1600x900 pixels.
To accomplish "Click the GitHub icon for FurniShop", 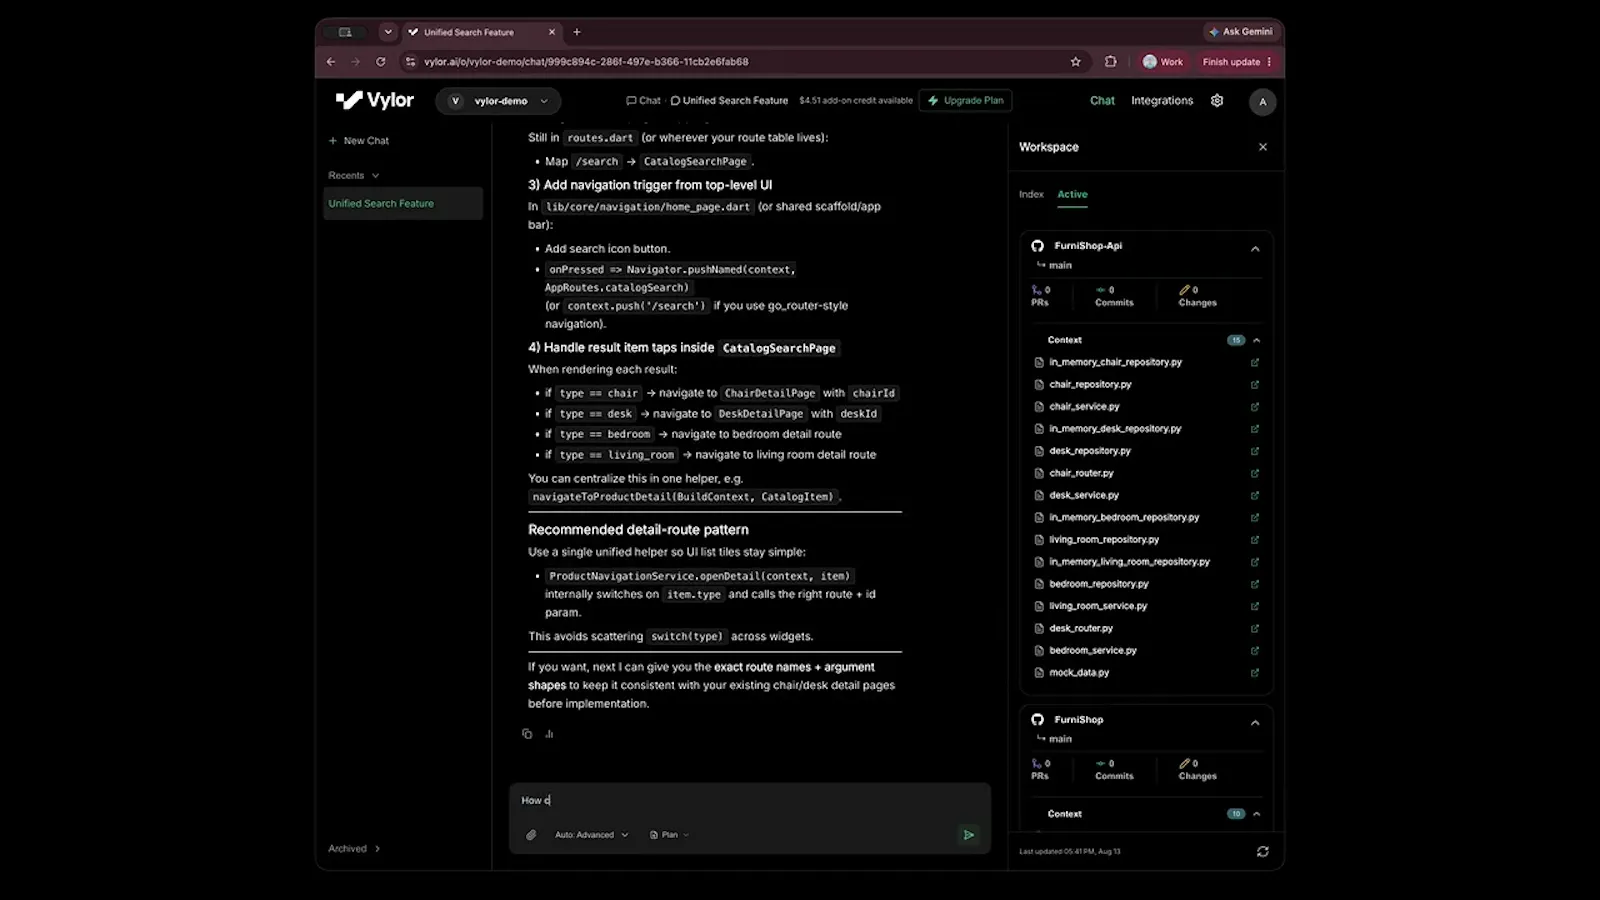I will click(x=1038, y=720).
